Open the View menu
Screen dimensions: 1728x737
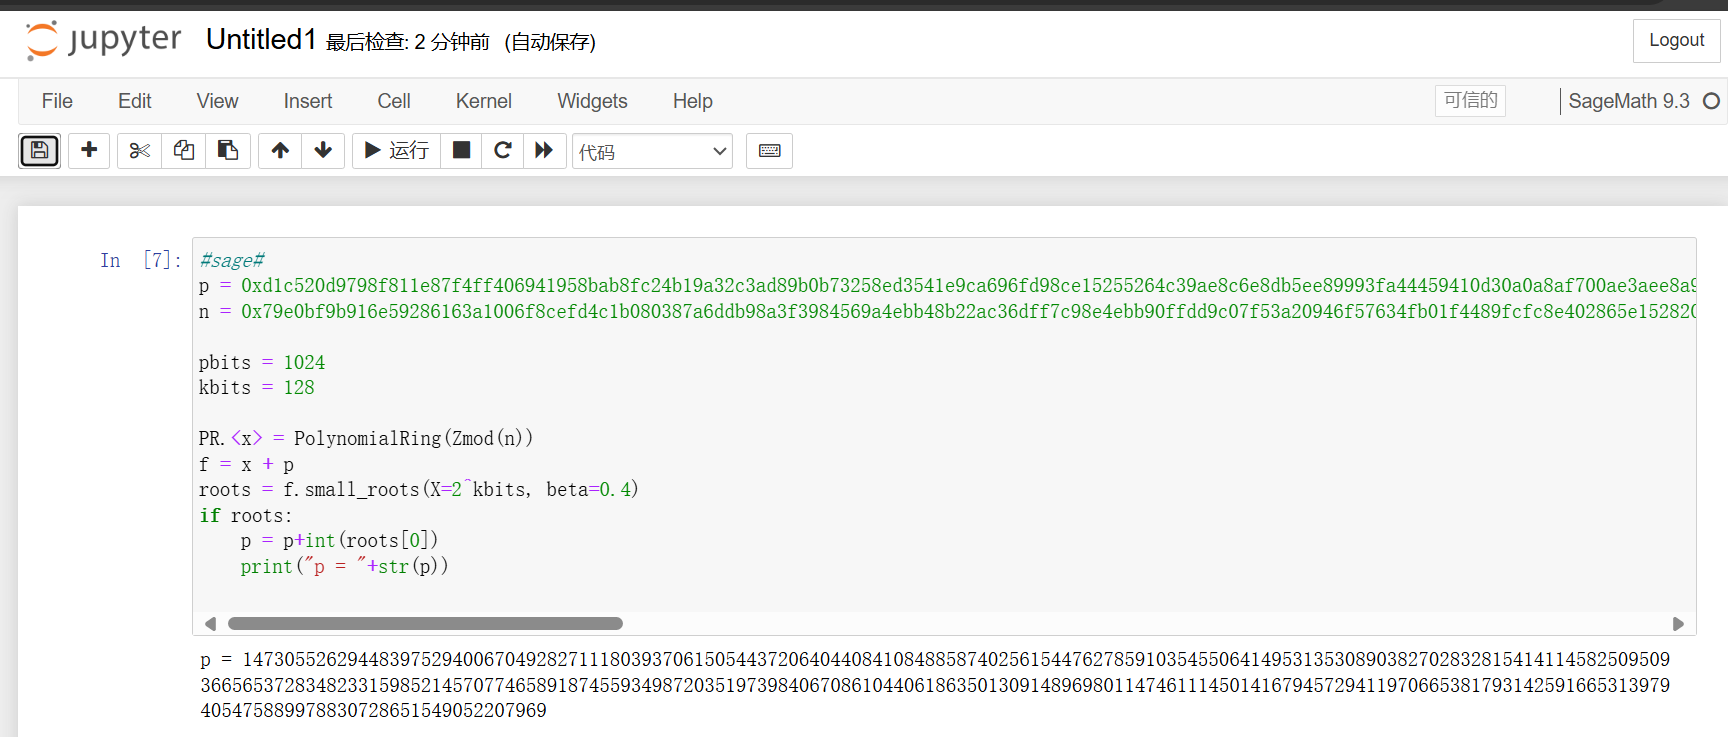tap(217, 101)
